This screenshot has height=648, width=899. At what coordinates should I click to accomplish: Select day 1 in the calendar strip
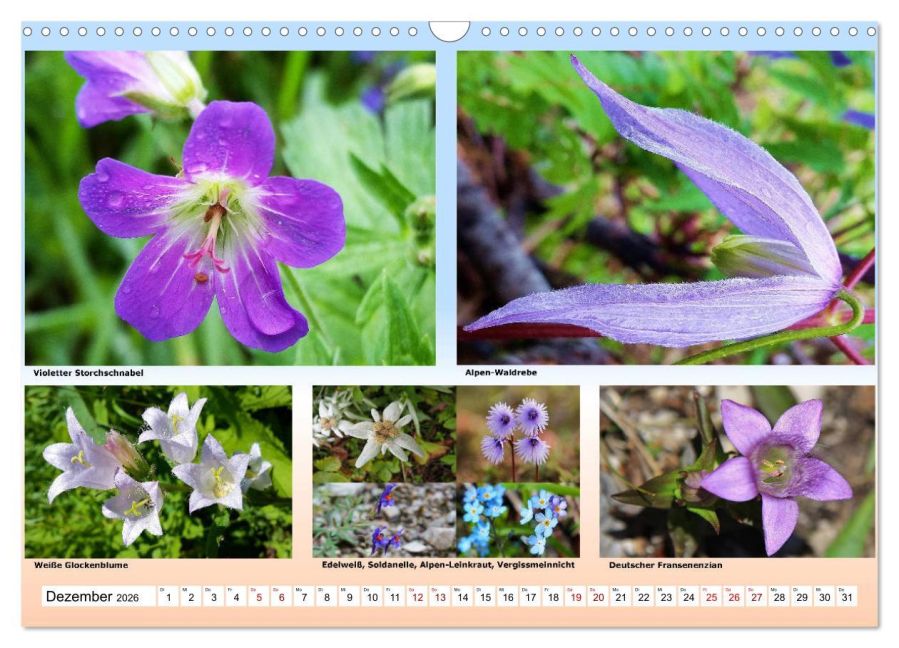[168, 596]
